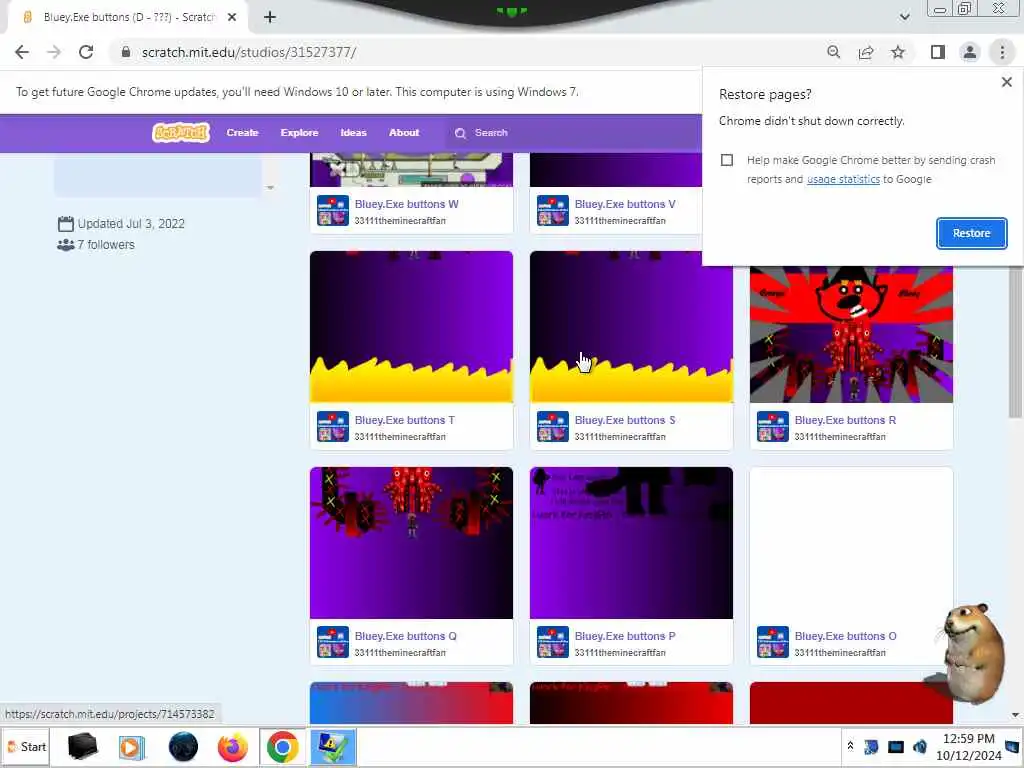
Task: Open Bluey.Exe buttons P project title
Action: pyautogui.click(x=625, y=636)
